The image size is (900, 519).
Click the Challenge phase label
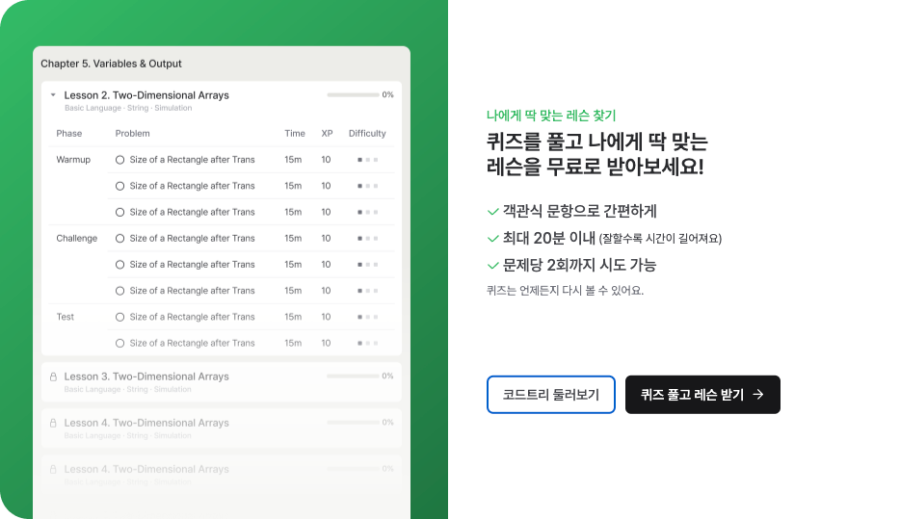tap(76, 238)
